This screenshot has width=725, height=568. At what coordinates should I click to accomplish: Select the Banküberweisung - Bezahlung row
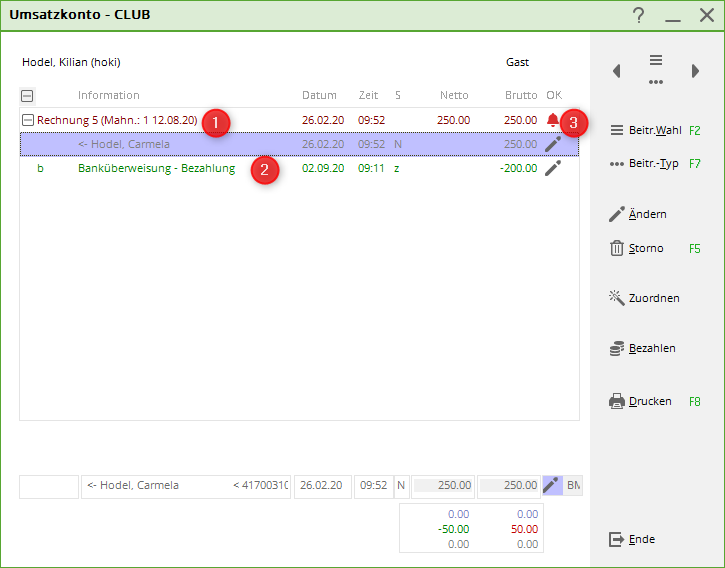pos(157,168)
